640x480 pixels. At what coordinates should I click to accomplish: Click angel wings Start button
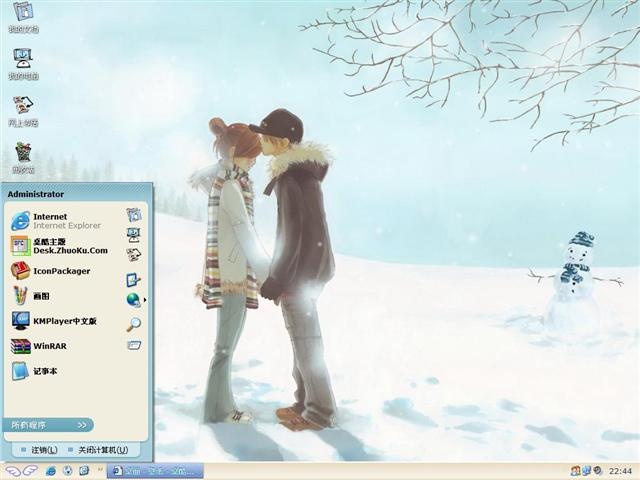tap(21, 471)
